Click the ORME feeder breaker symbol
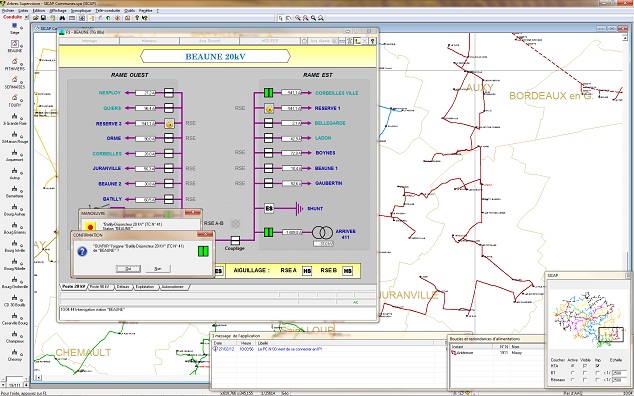 [x=169, y=138]
